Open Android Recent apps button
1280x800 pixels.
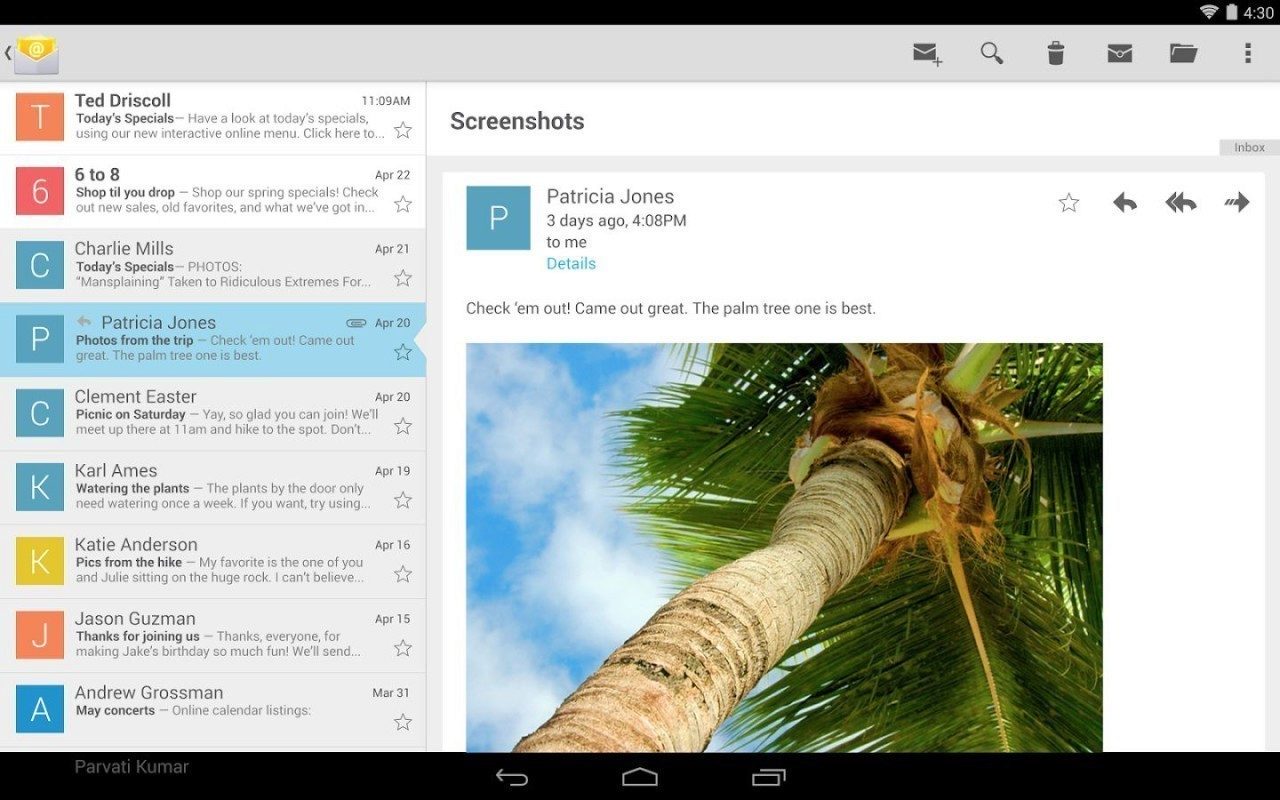(768, 777)
